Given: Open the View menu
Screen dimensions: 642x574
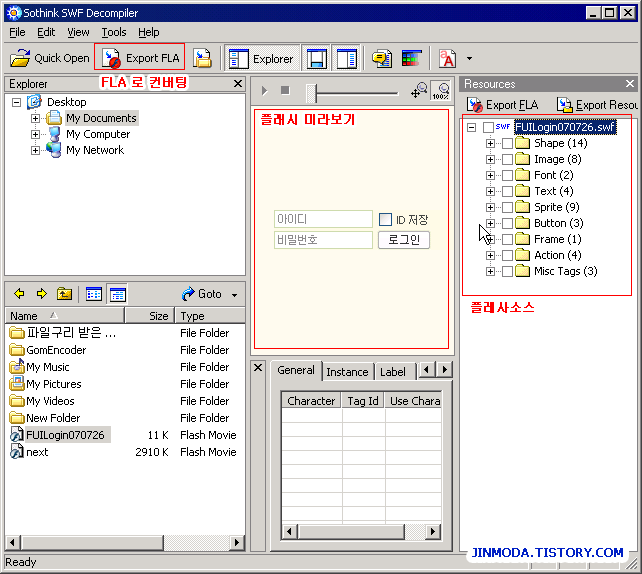Looking at the screenshot, I should (x=78, y=32).
